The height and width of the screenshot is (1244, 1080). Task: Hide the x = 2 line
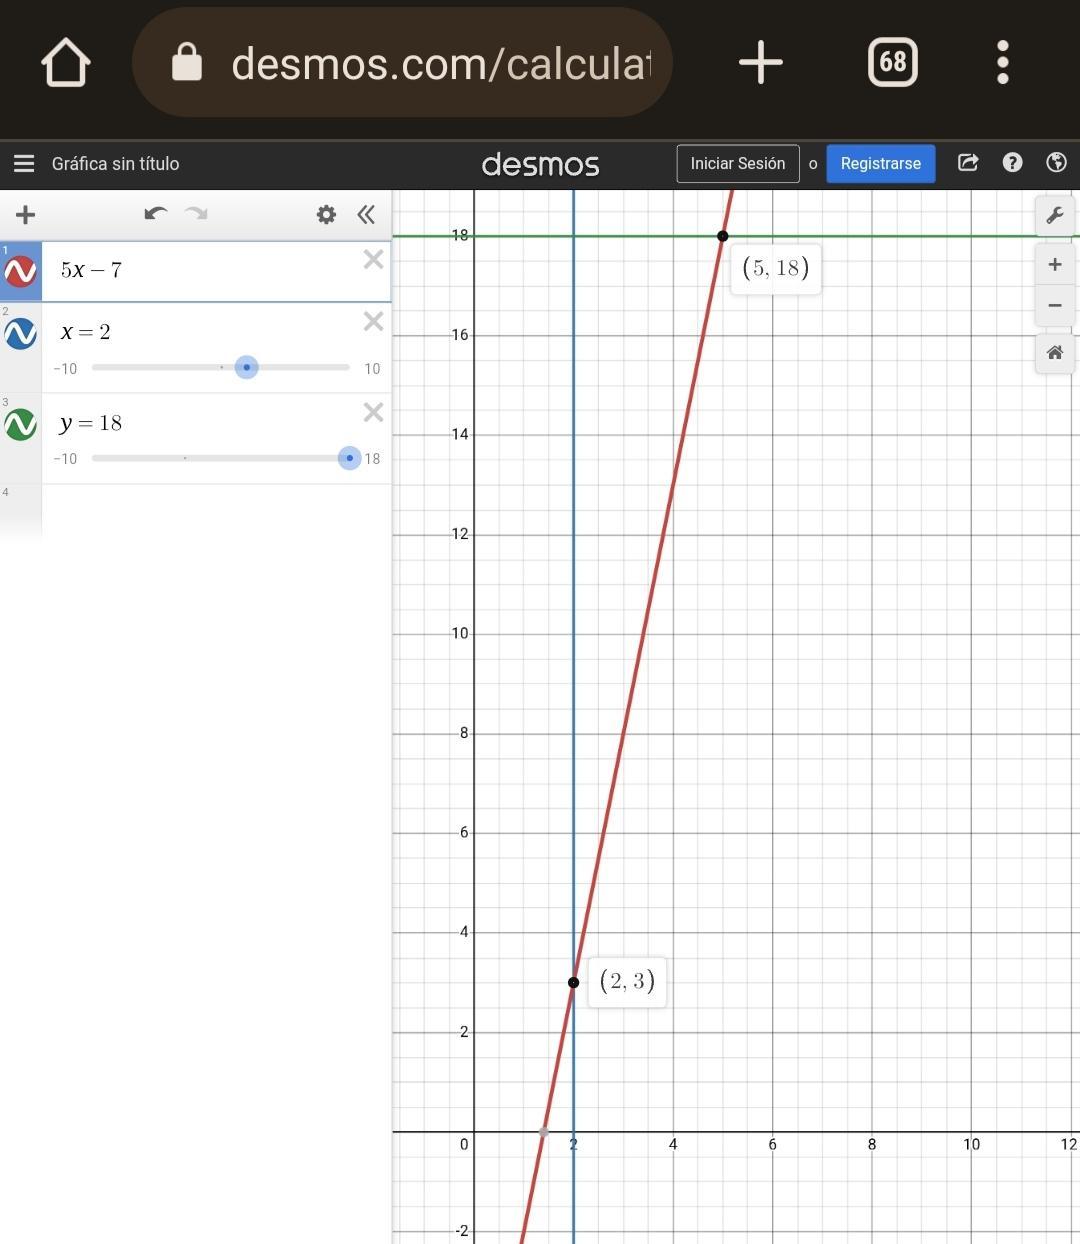(21, 334)
